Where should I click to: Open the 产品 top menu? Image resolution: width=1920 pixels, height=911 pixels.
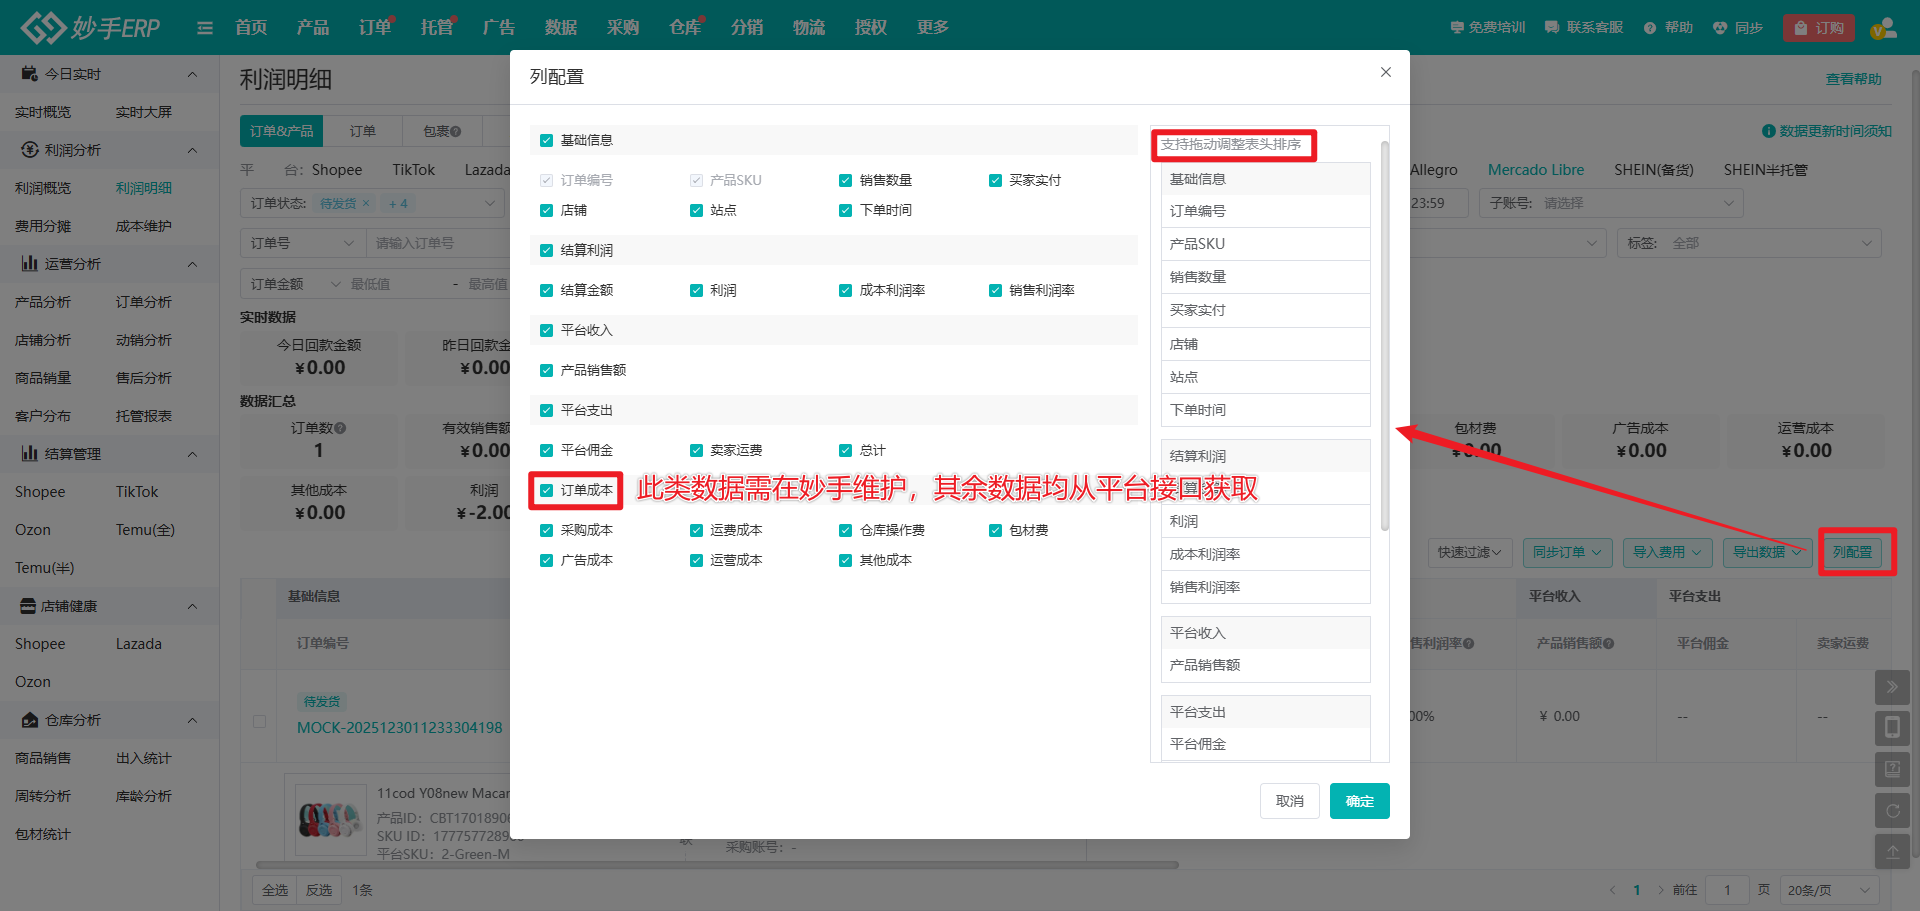tap(313, 28)
